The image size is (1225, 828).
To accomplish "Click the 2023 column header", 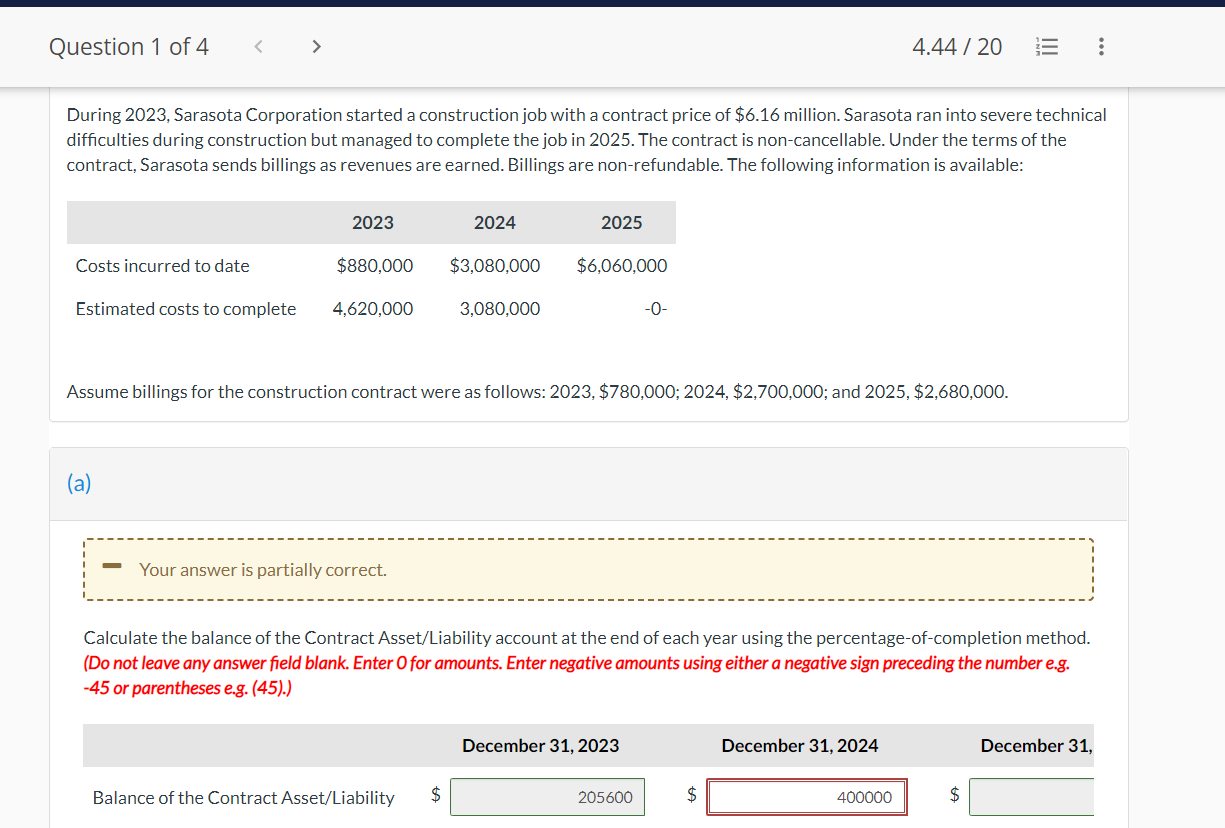I will pos(373,223).
